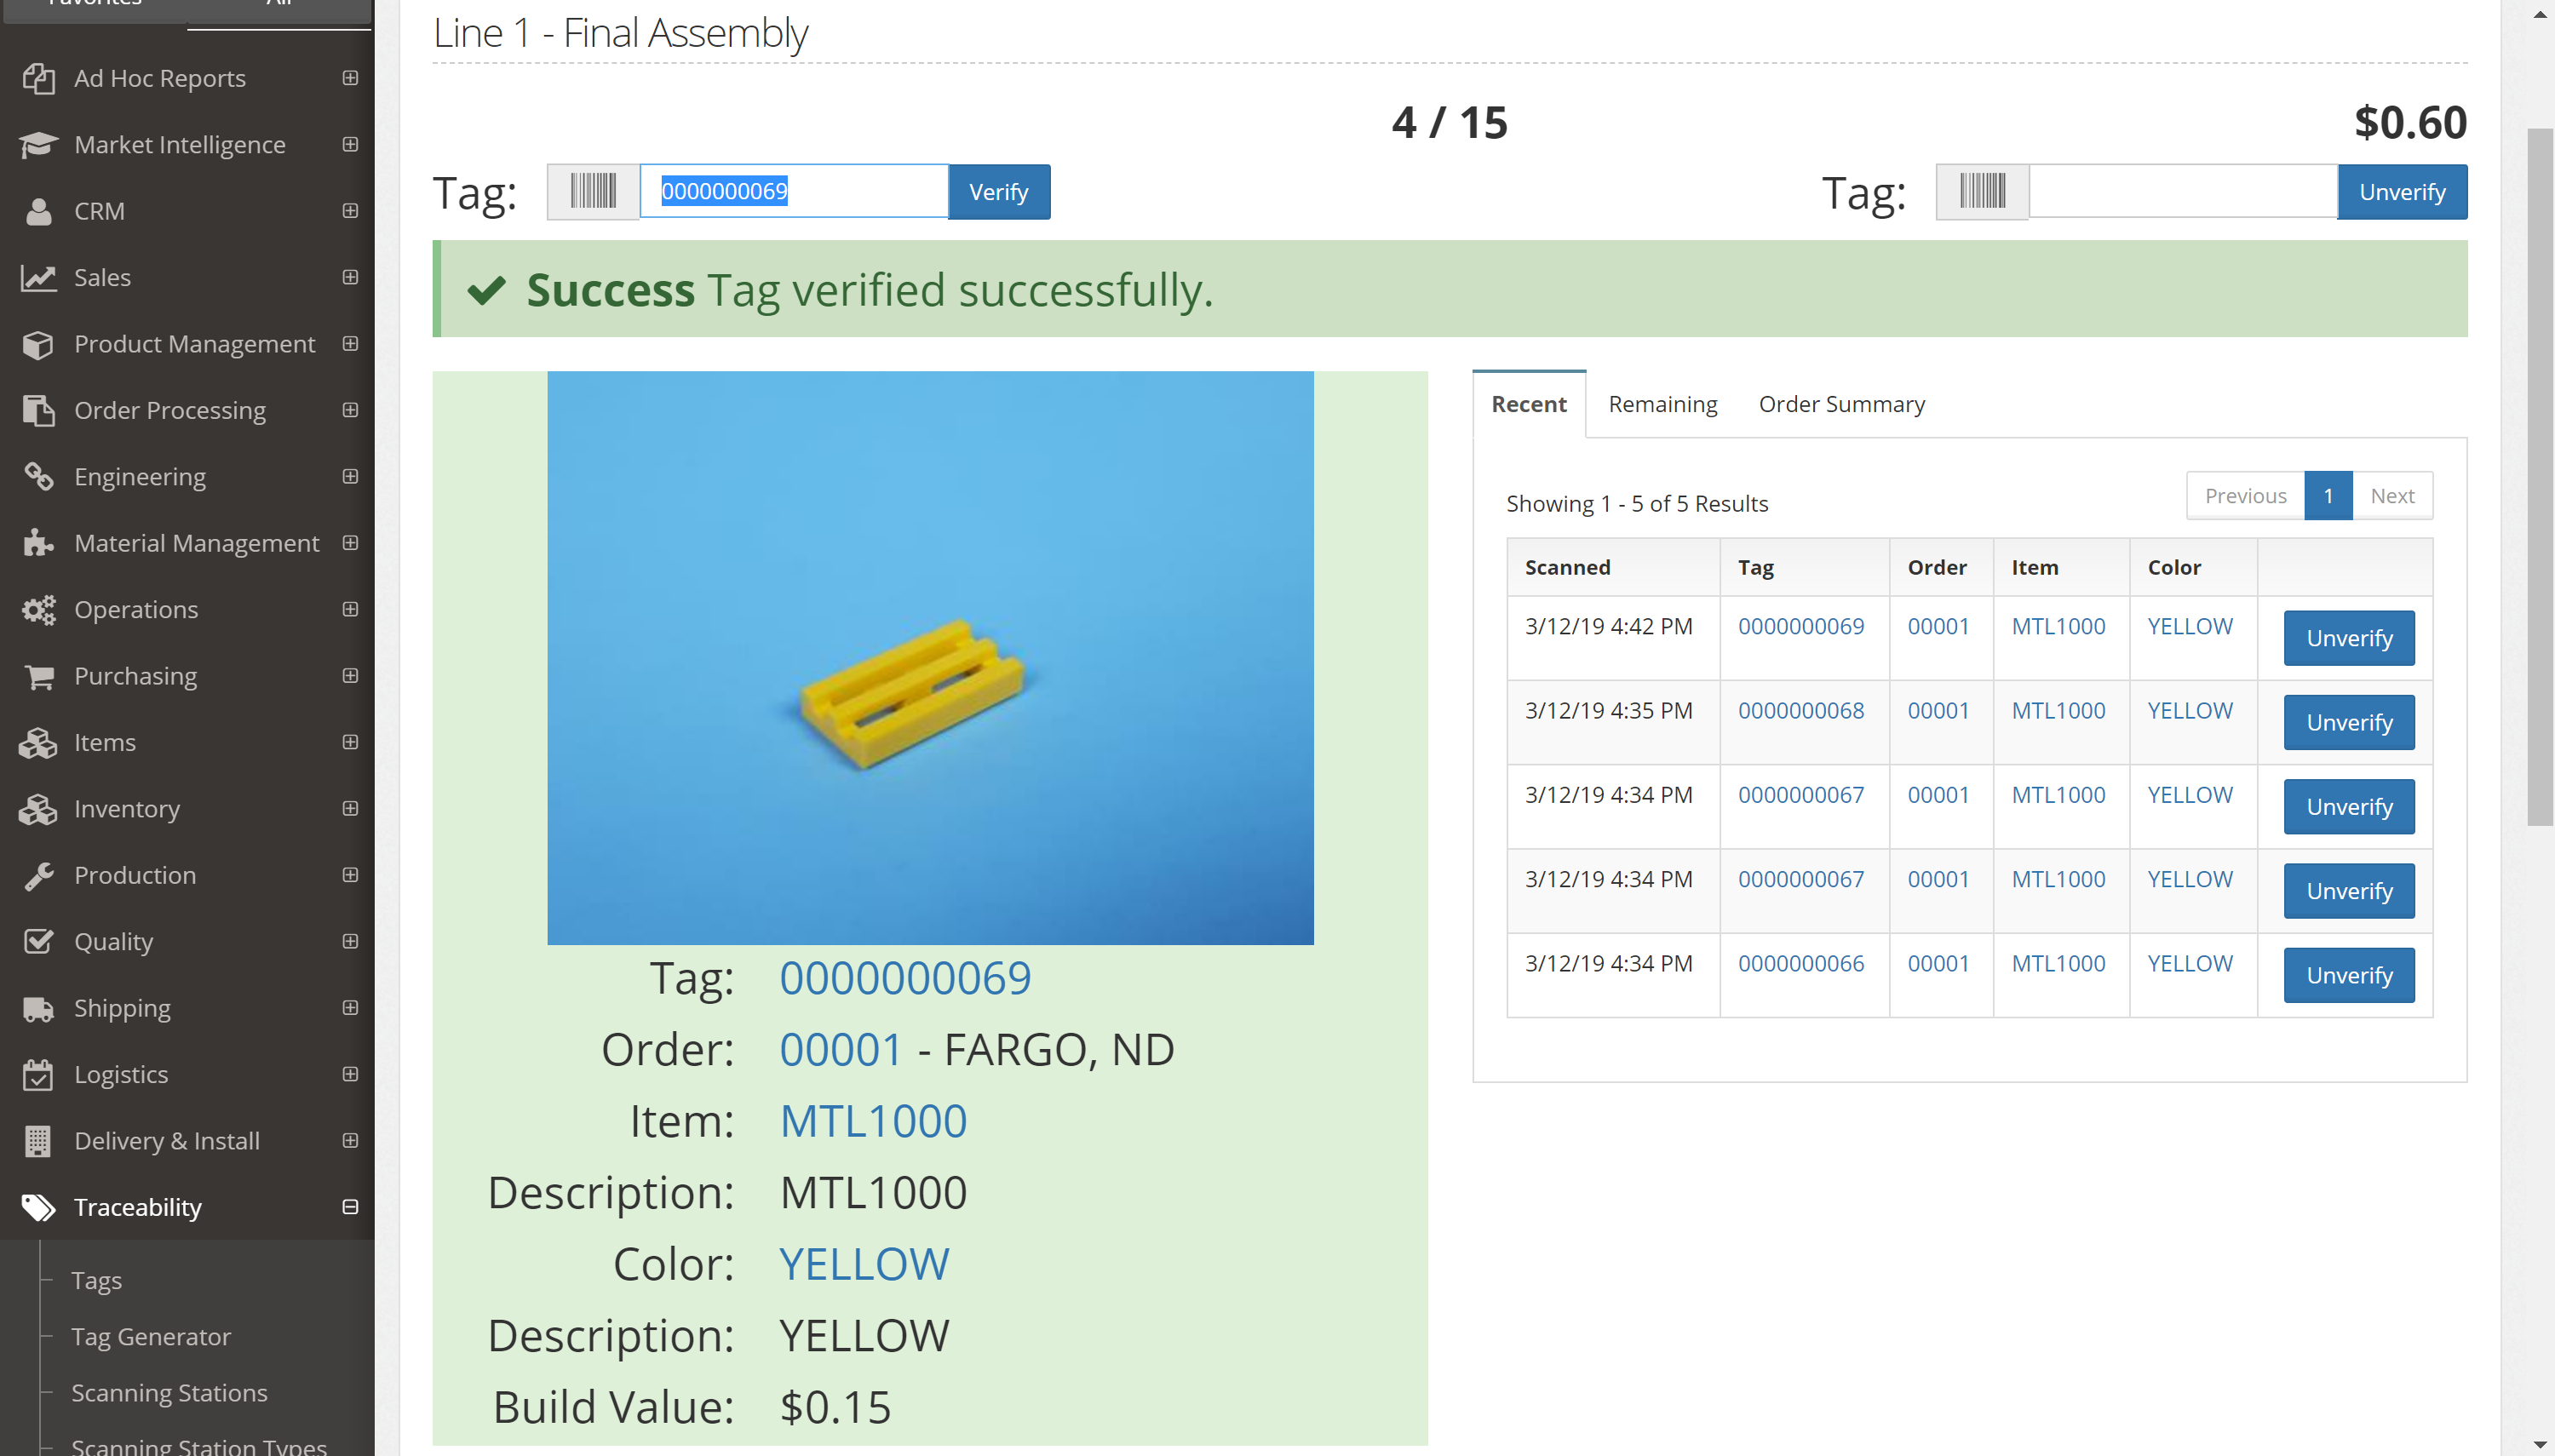The height and width of the screenshot is (1456, 2555).
Task: Open tag 0000000068 link in table
Action: (x=1801, y=710)
